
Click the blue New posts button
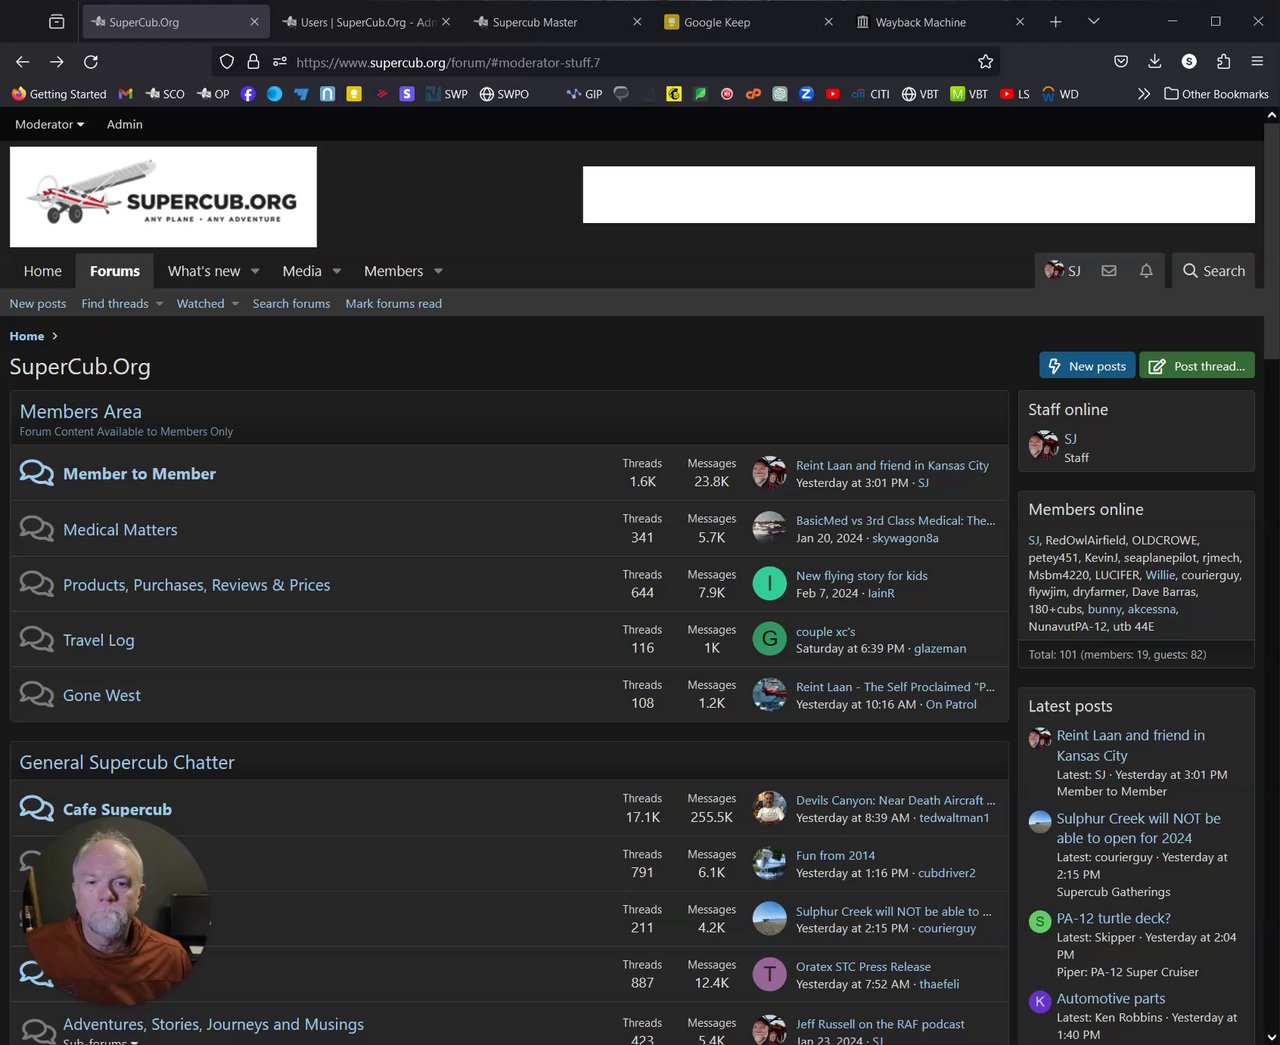coord(1087,366)
